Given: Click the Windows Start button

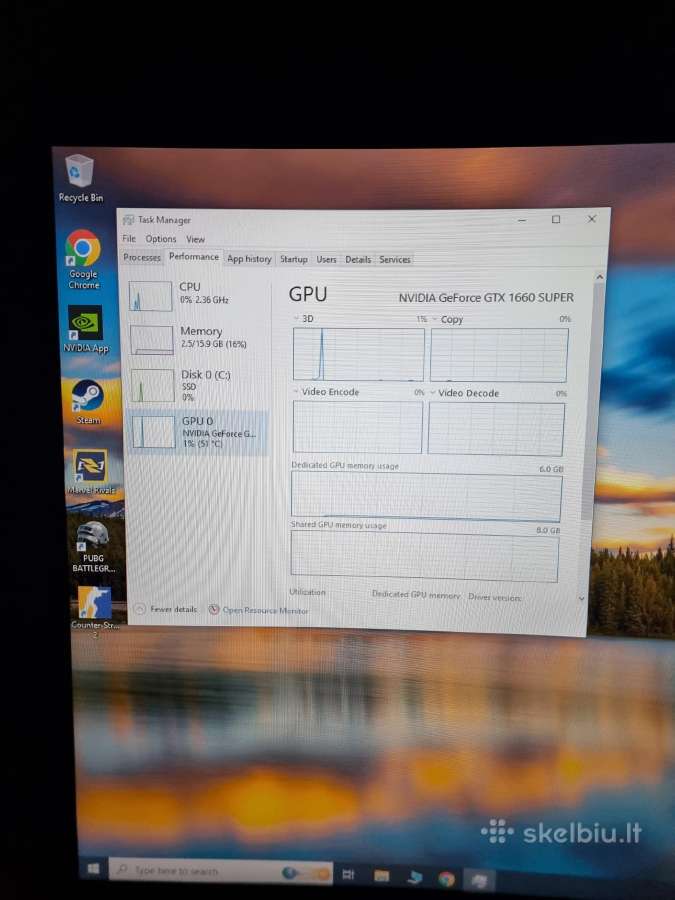Looking at the screenshot, I should click(94, 869).
